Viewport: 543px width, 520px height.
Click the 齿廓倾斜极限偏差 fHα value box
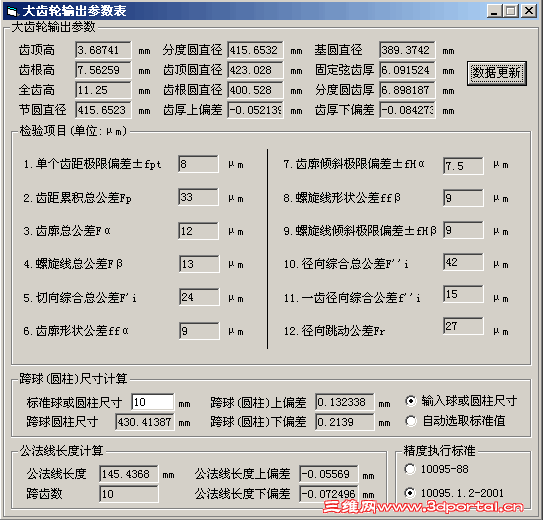pos(463,166)
